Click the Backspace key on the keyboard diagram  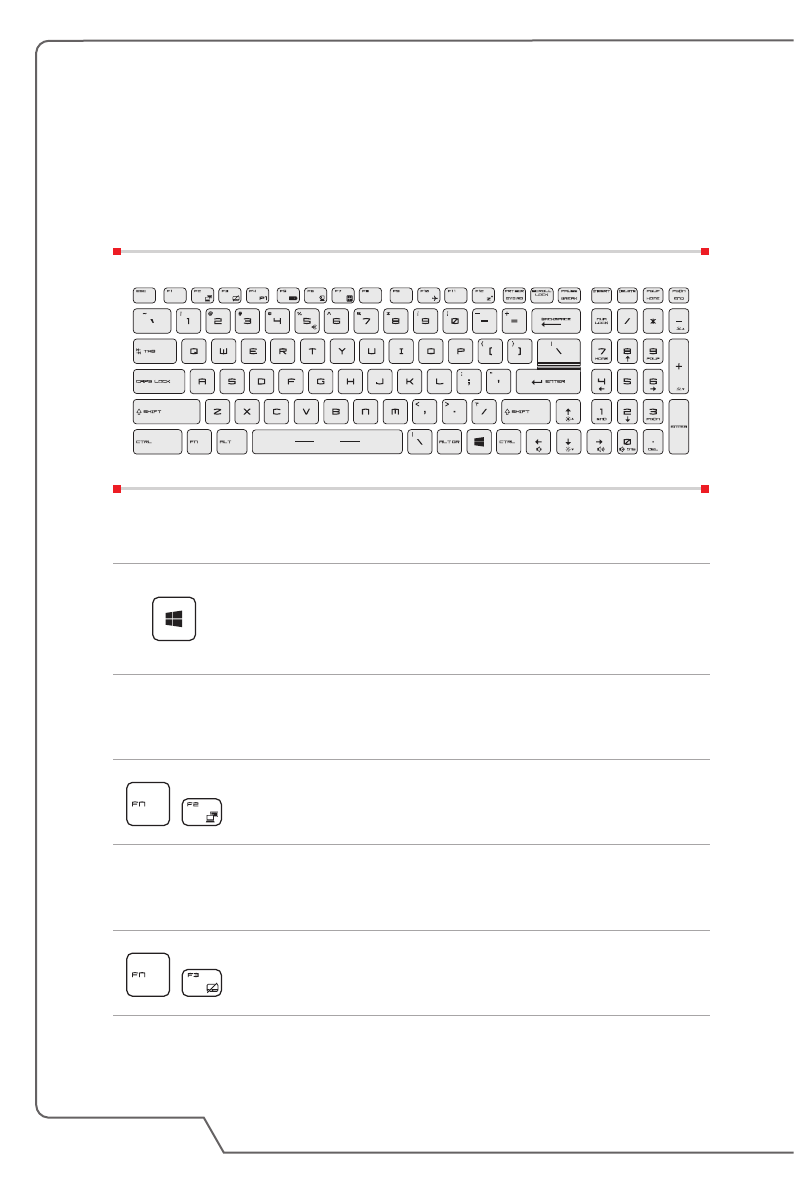(x=557, y=321)
